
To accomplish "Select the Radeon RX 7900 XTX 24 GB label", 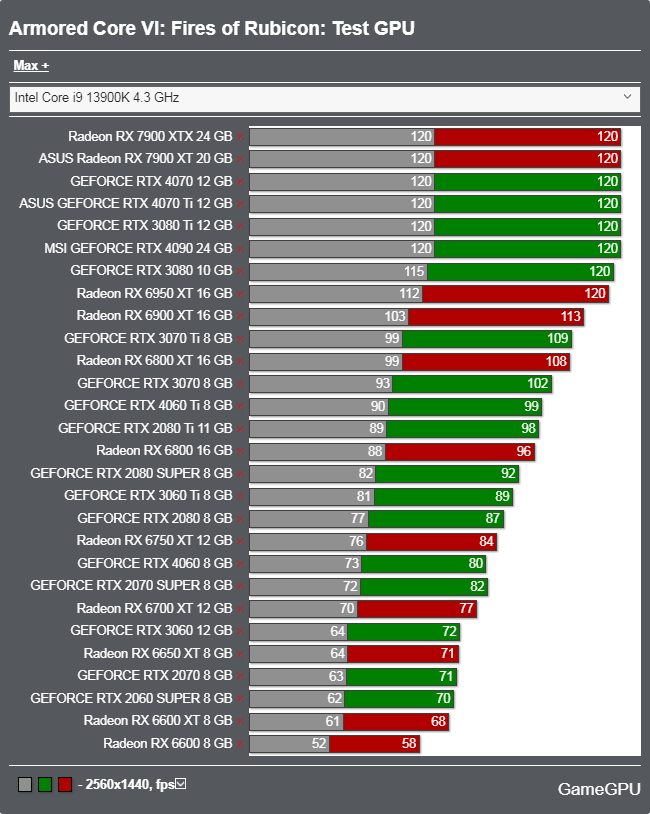I will tap(150, 137).
